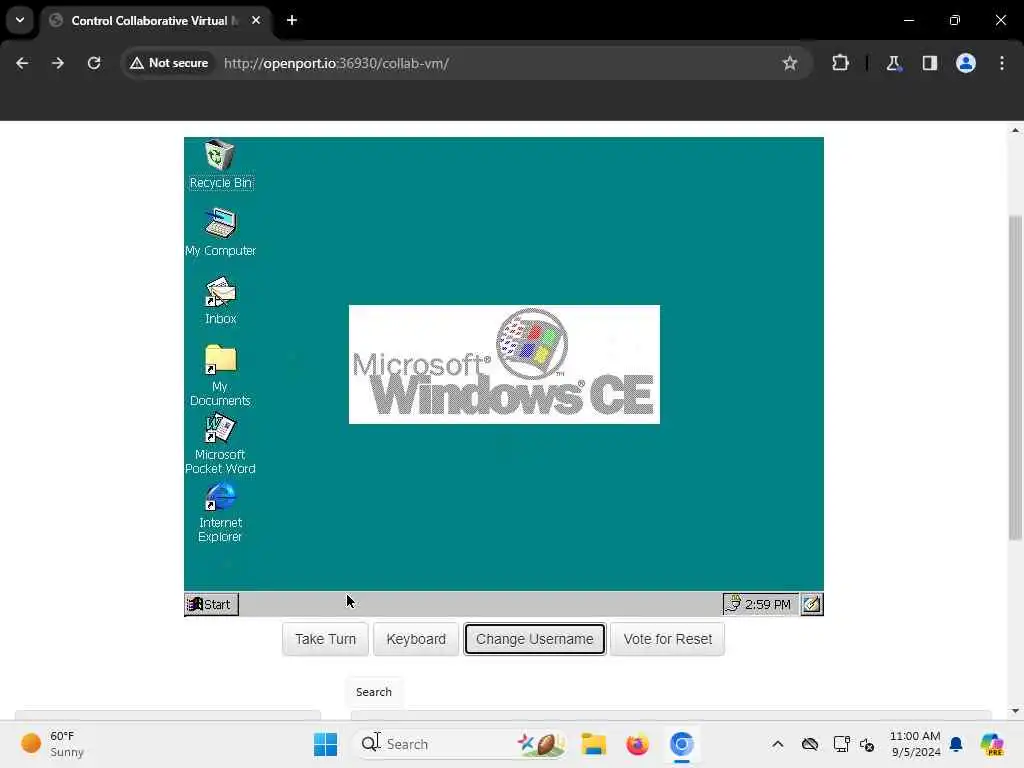Viewport: 1024px width, 768px height.
Task: Click Vote for Reset button
Action: coord(667,639)
